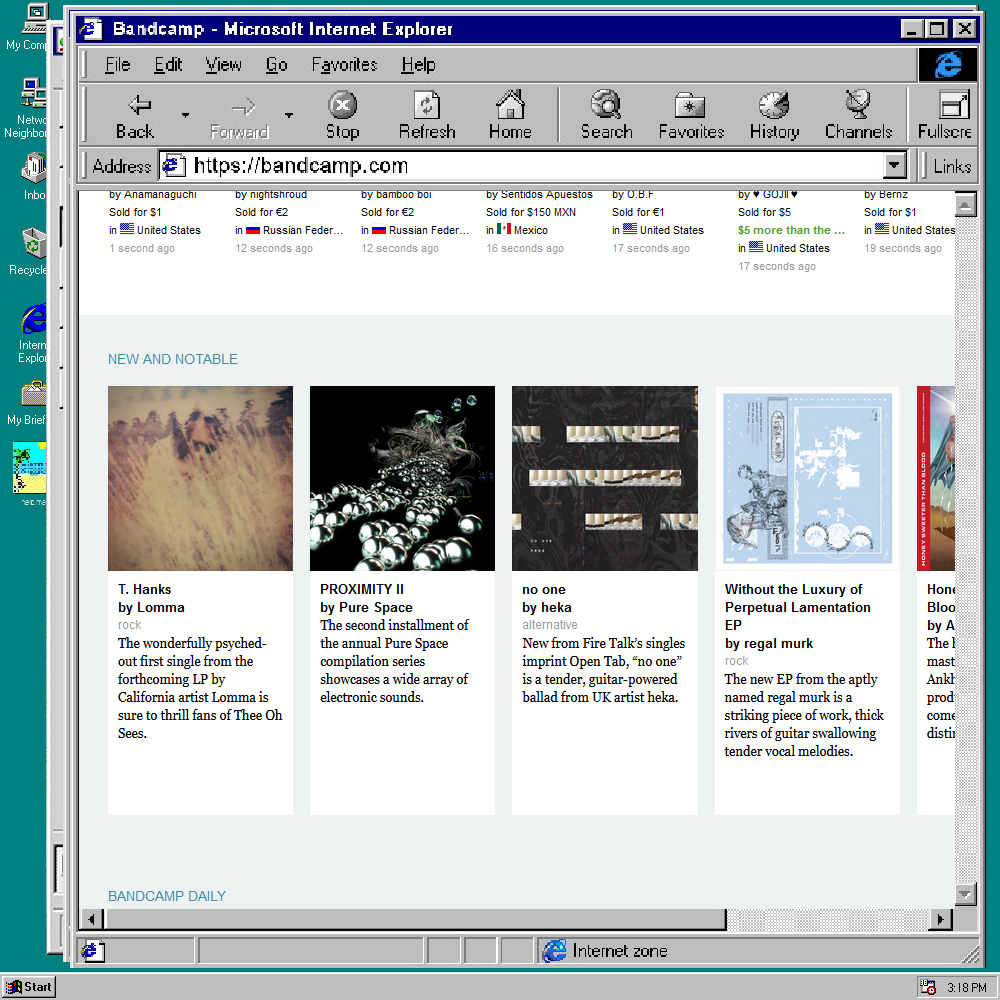Switch to Fullscreen mode

pos(945,116)
